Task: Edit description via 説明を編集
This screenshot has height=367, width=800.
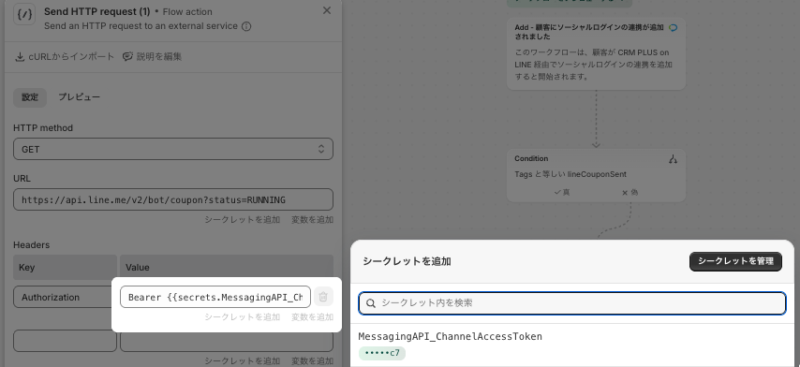Action: point(152,57)
